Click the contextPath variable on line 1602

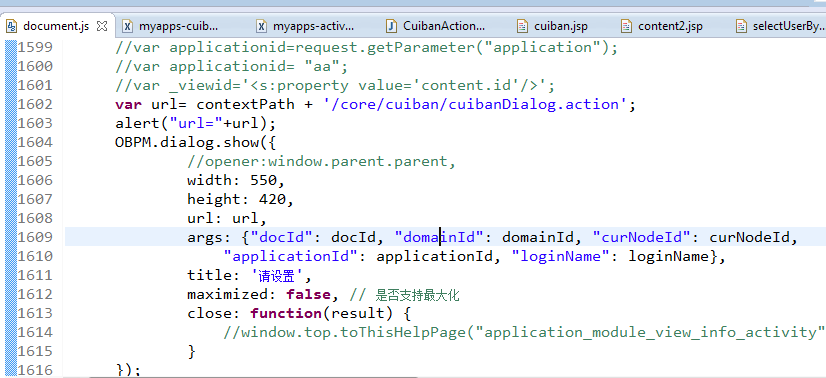245,104
